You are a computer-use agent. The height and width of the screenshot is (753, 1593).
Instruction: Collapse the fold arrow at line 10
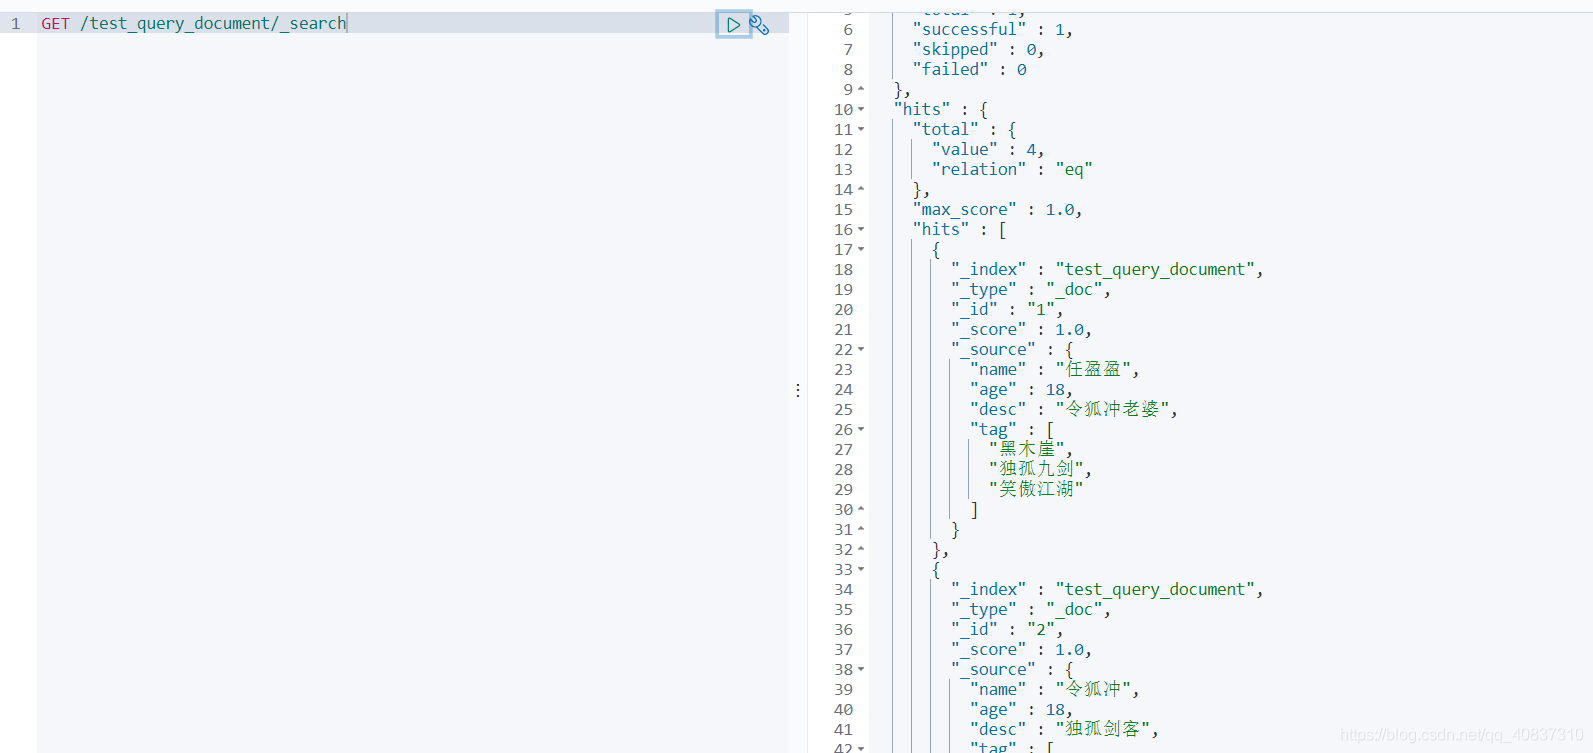coord(861,109)
